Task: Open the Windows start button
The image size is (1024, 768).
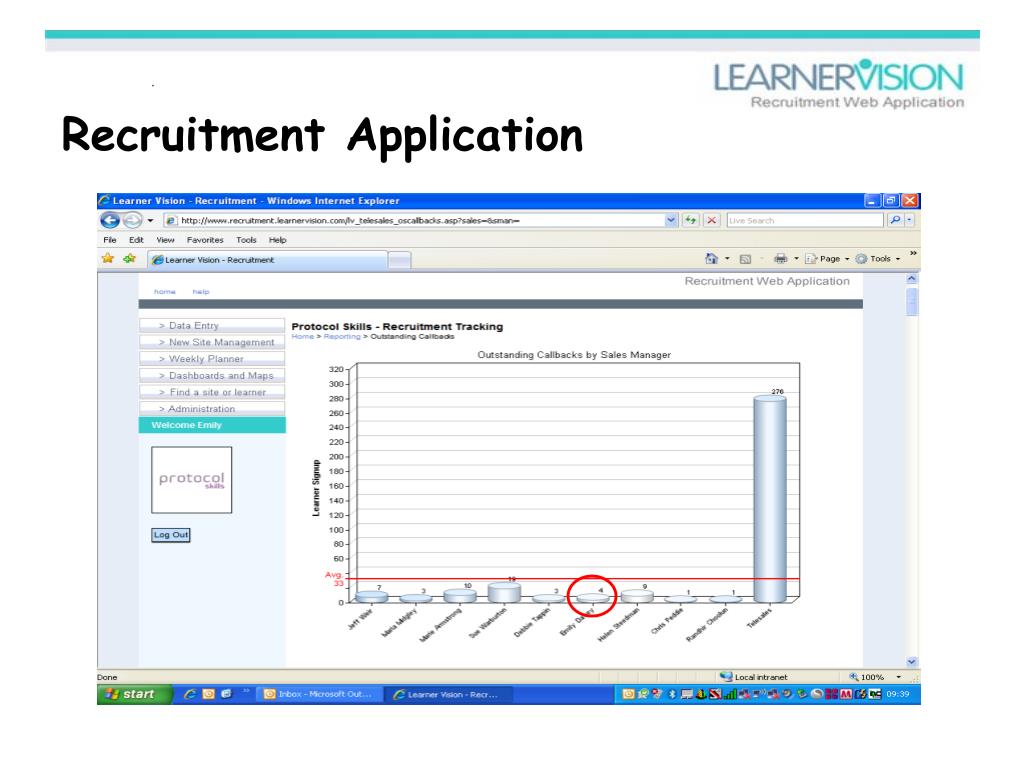Action: click(x=134, y=694)
